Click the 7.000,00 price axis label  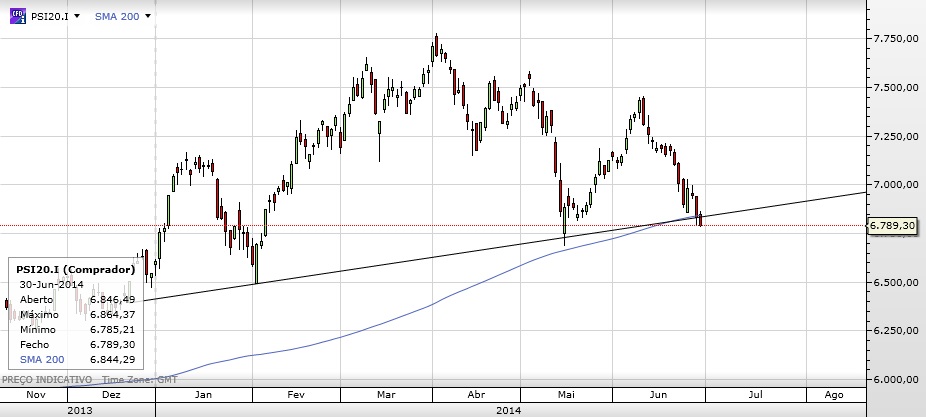click(895, 185)
